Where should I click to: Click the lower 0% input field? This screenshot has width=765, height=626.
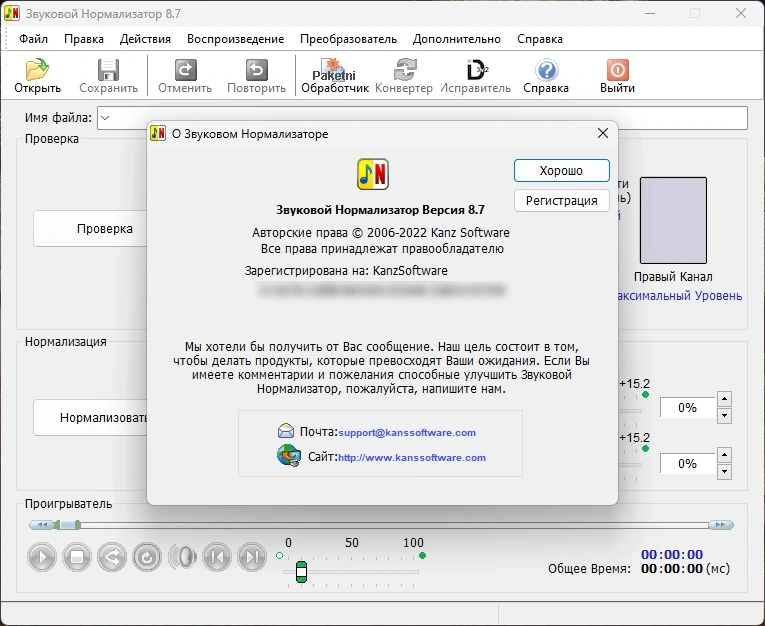[x=687, y=464]
